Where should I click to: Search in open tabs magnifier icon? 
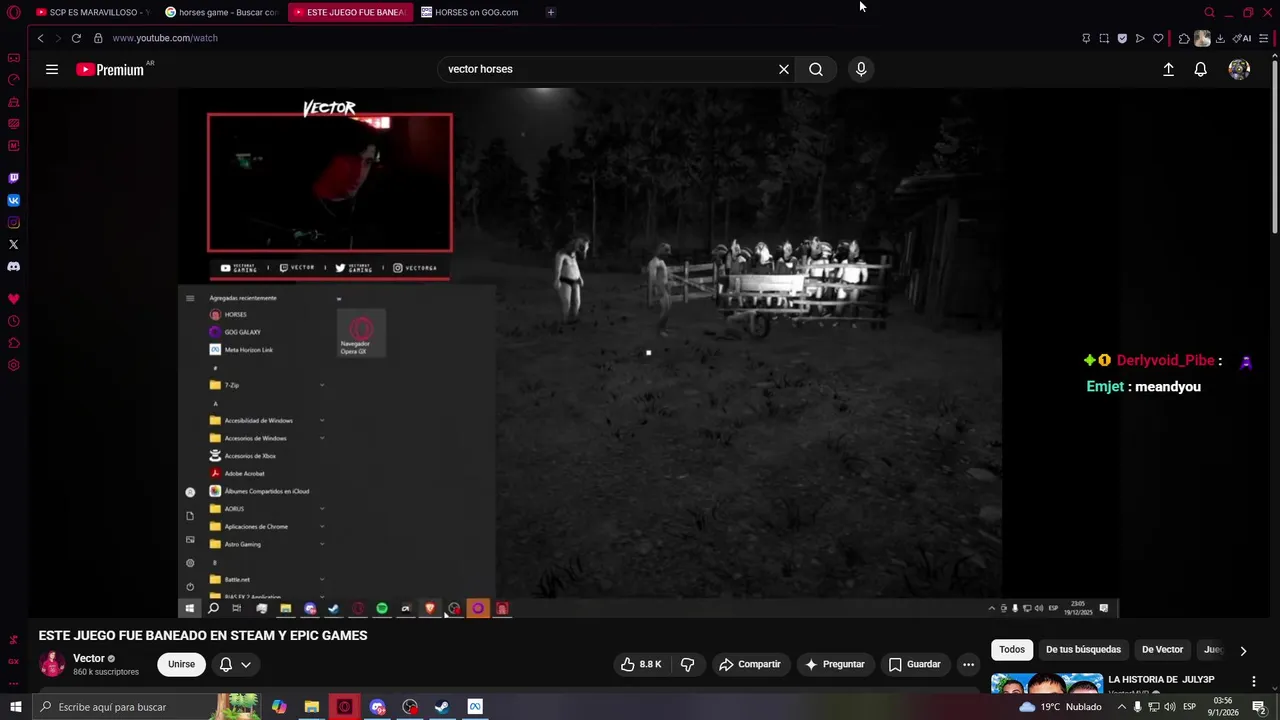click(1209, 12)
